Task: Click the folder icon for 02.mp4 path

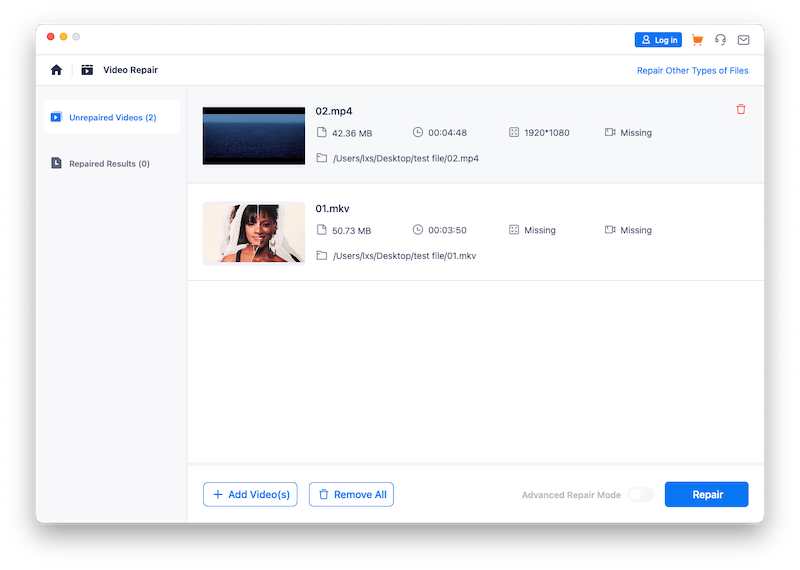Action: [321, 158]
